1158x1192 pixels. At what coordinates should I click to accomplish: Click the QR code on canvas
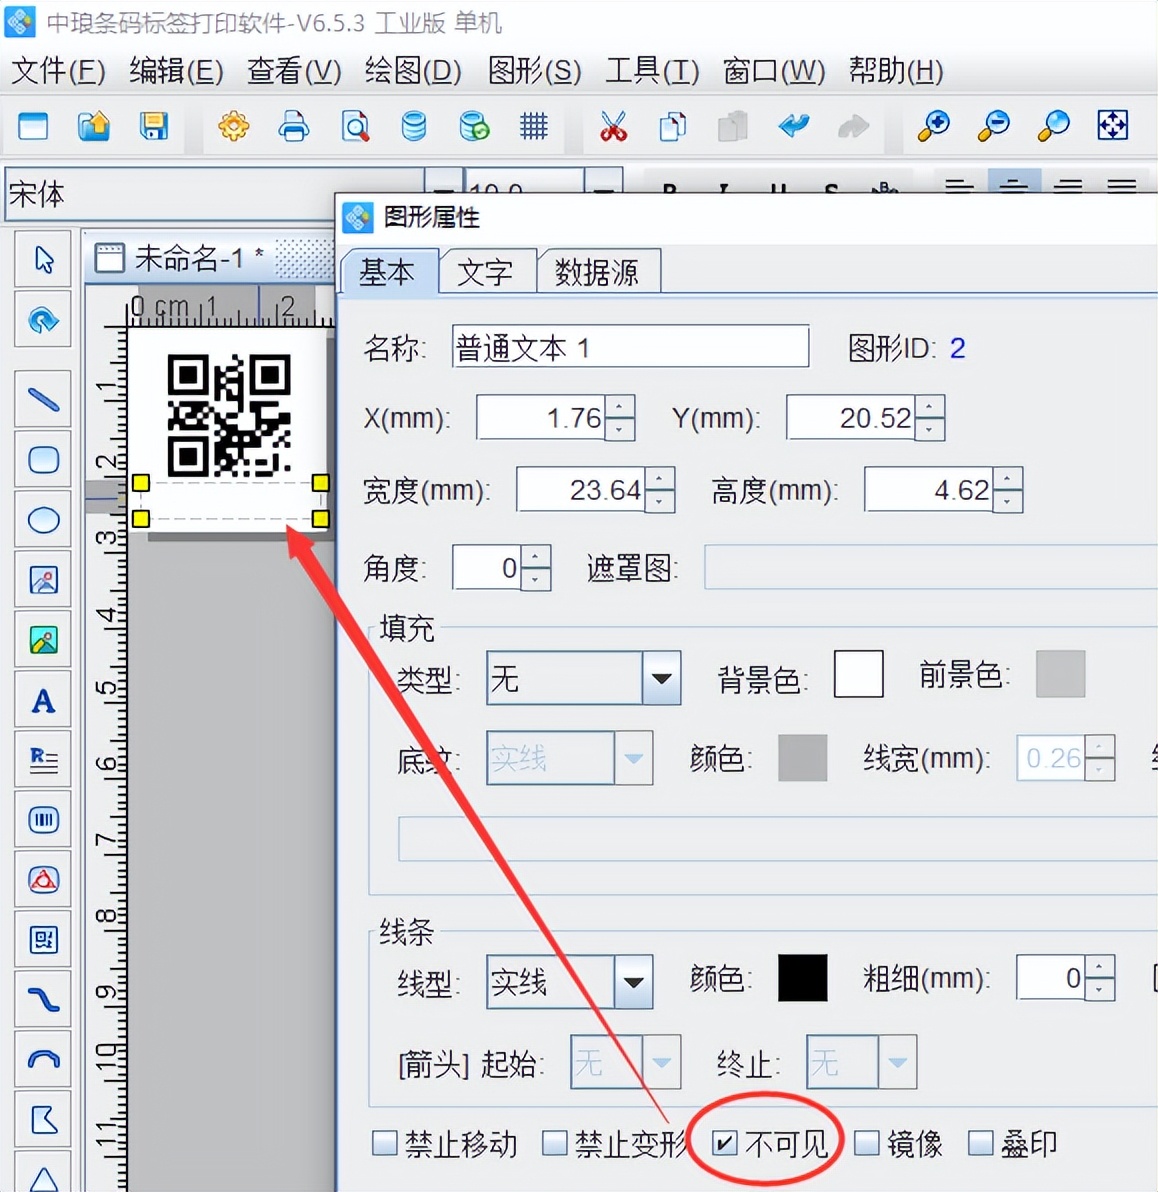(229, 415)
